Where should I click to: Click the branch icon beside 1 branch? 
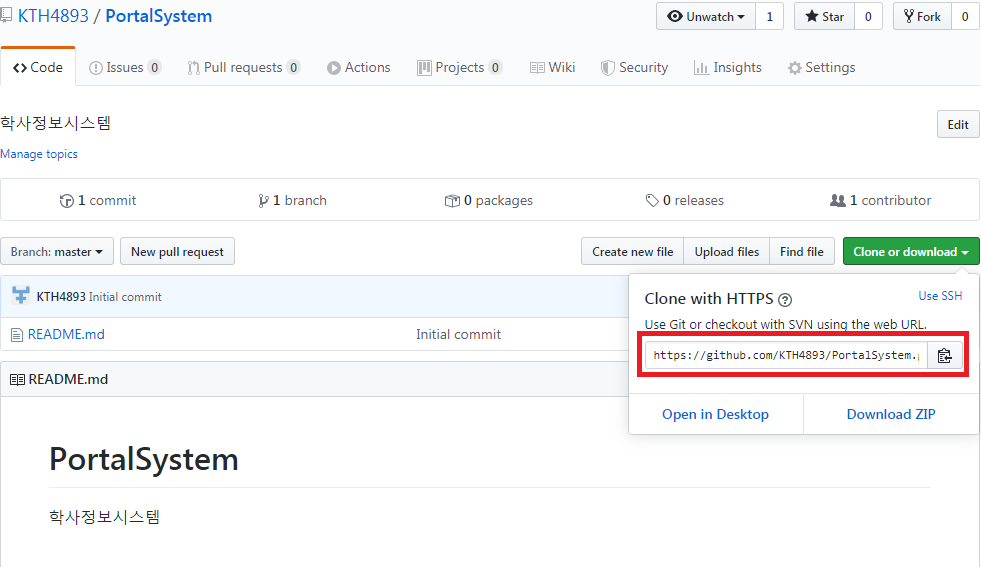(263, 201)
